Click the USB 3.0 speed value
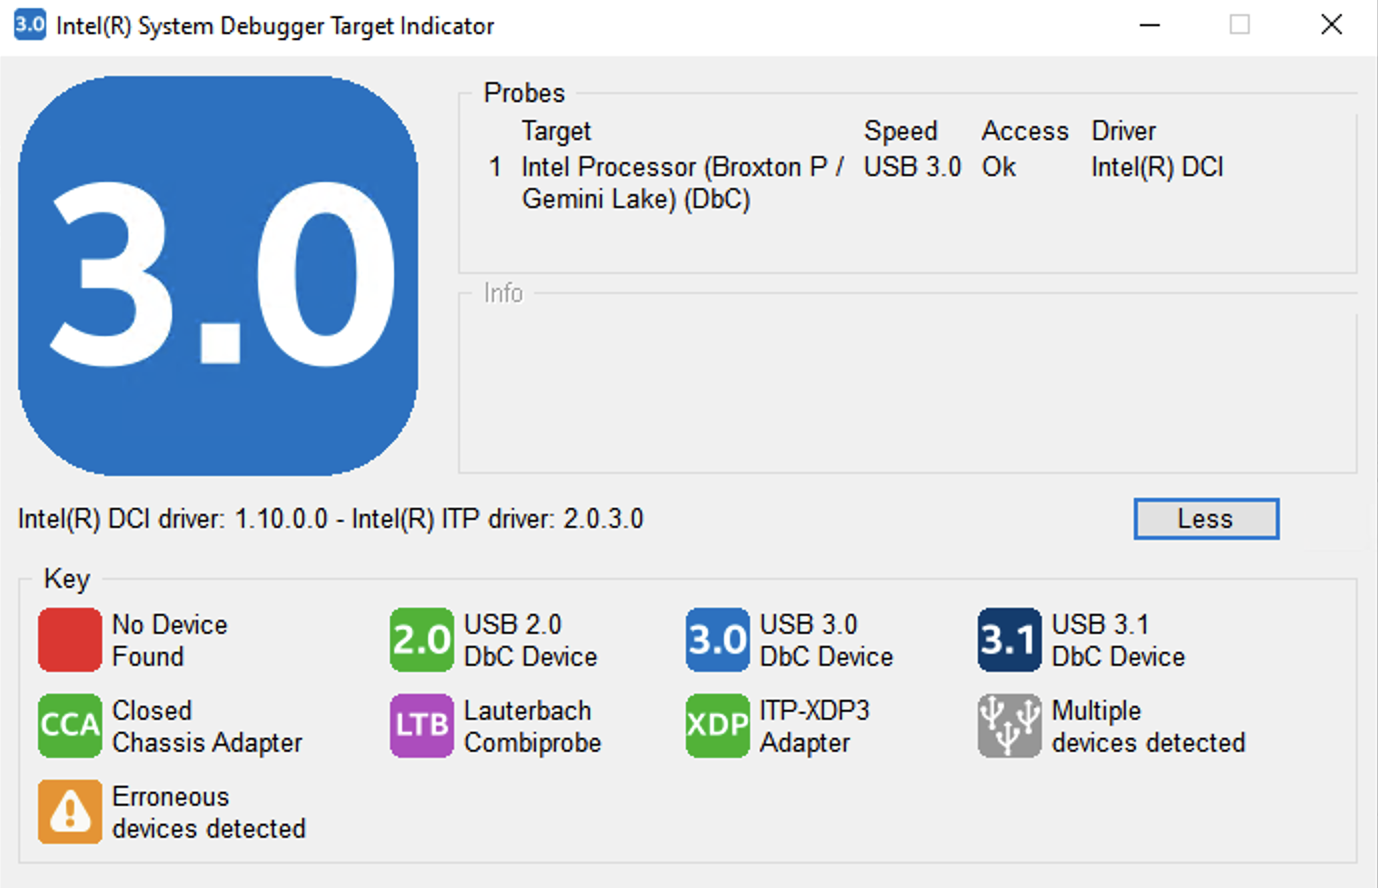This screenshot has height=888, width=1378. [x=913, y=167]
